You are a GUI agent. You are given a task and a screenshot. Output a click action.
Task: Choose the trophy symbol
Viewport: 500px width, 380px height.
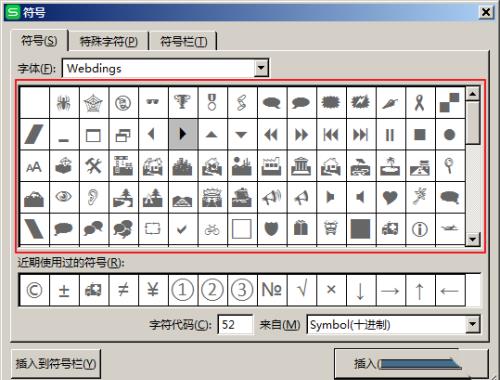[183, 103]
